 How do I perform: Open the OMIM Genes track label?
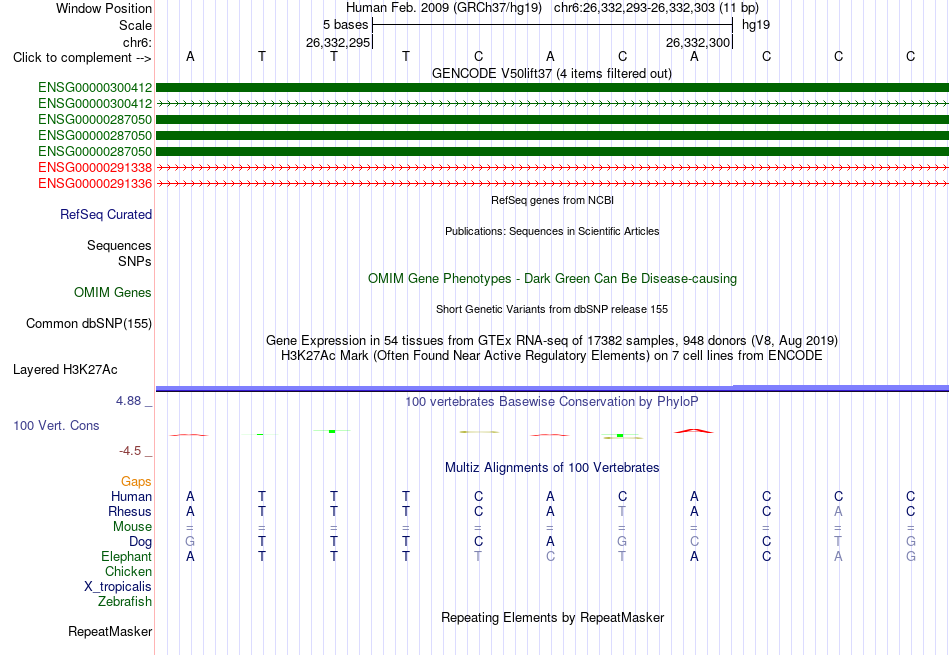pos(113,293)
